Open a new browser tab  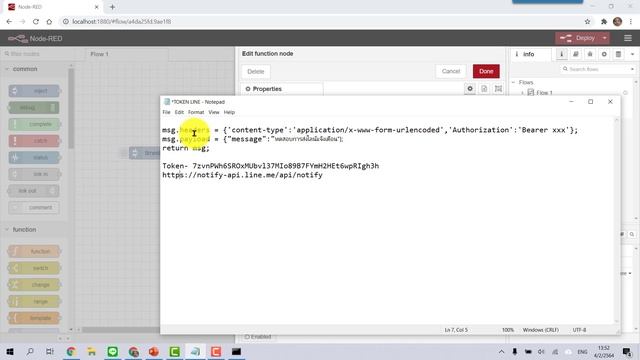pos(112,7)
